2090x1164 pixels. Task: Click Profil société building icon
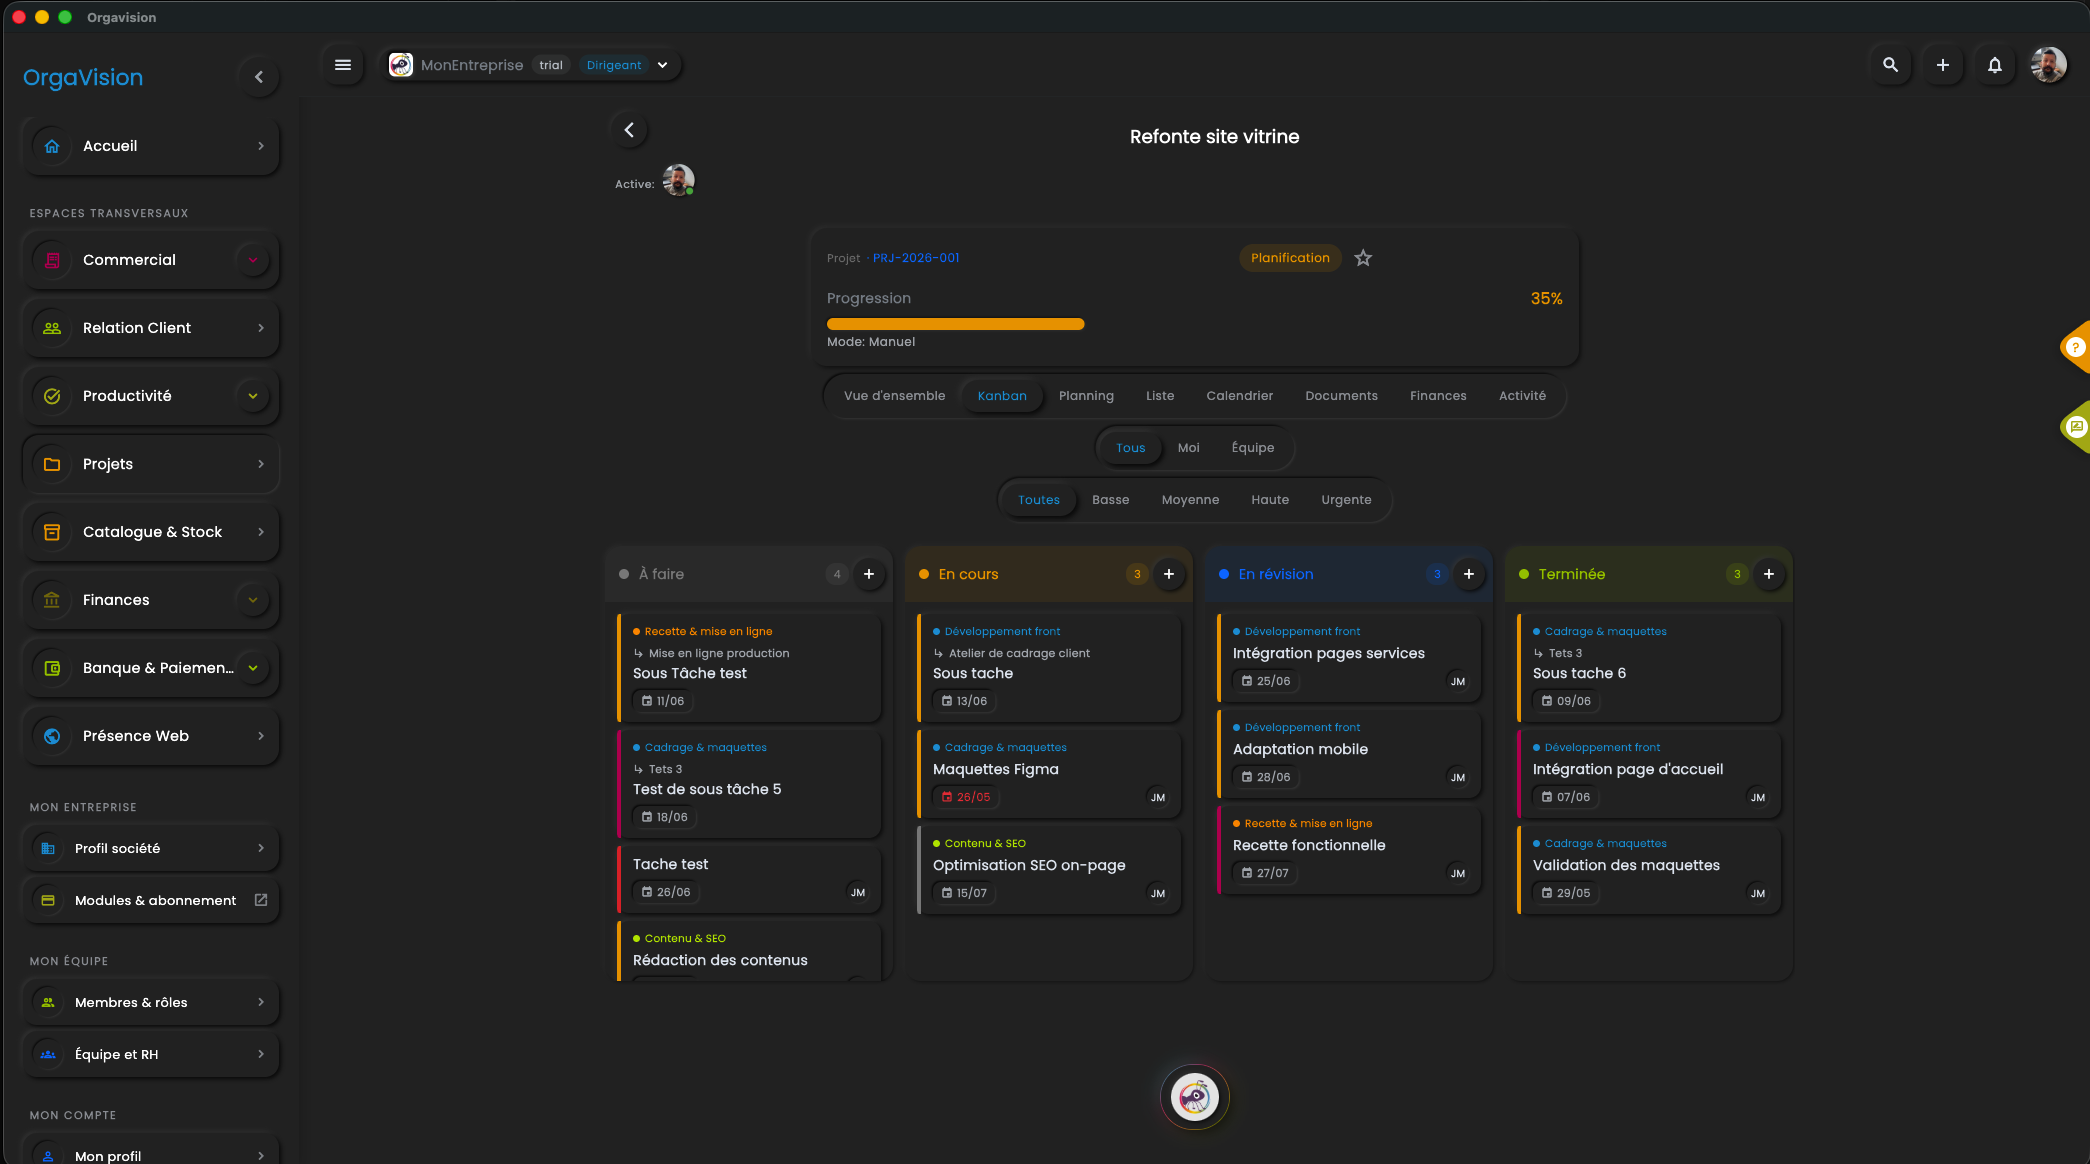[x=48, y=848]
